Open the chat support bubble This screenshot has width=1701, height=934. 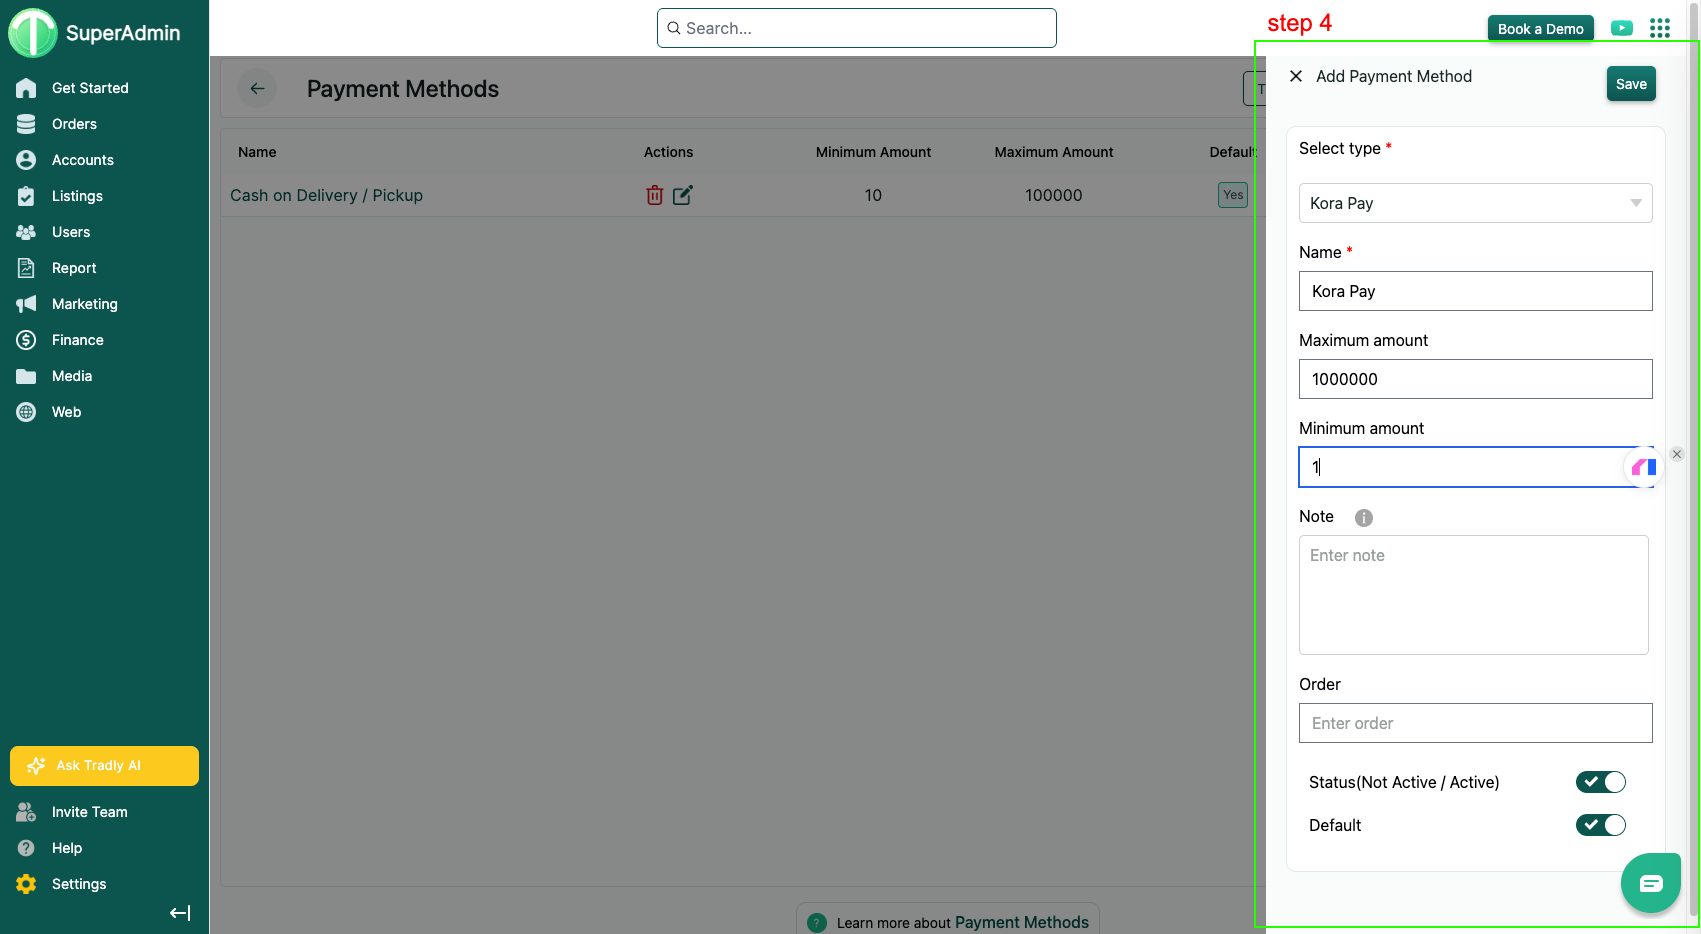click(1650, 883)
